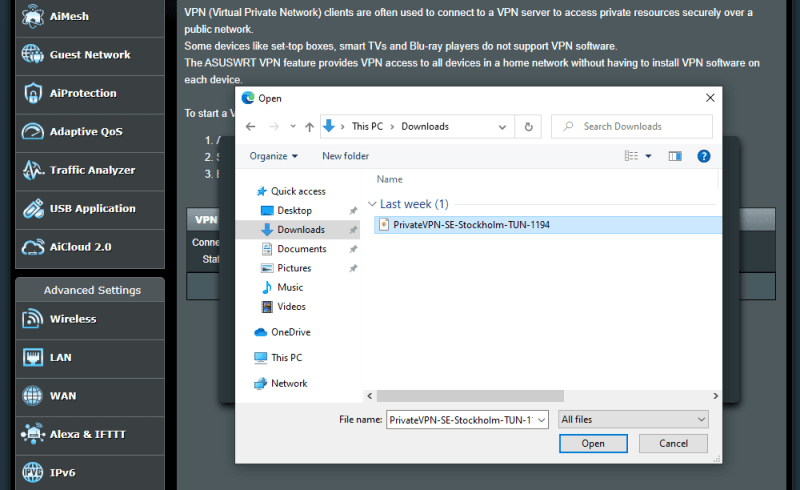Click the LAN monitor icon
The width and height of the screenshot is (800, 490).
pos(33,357)
